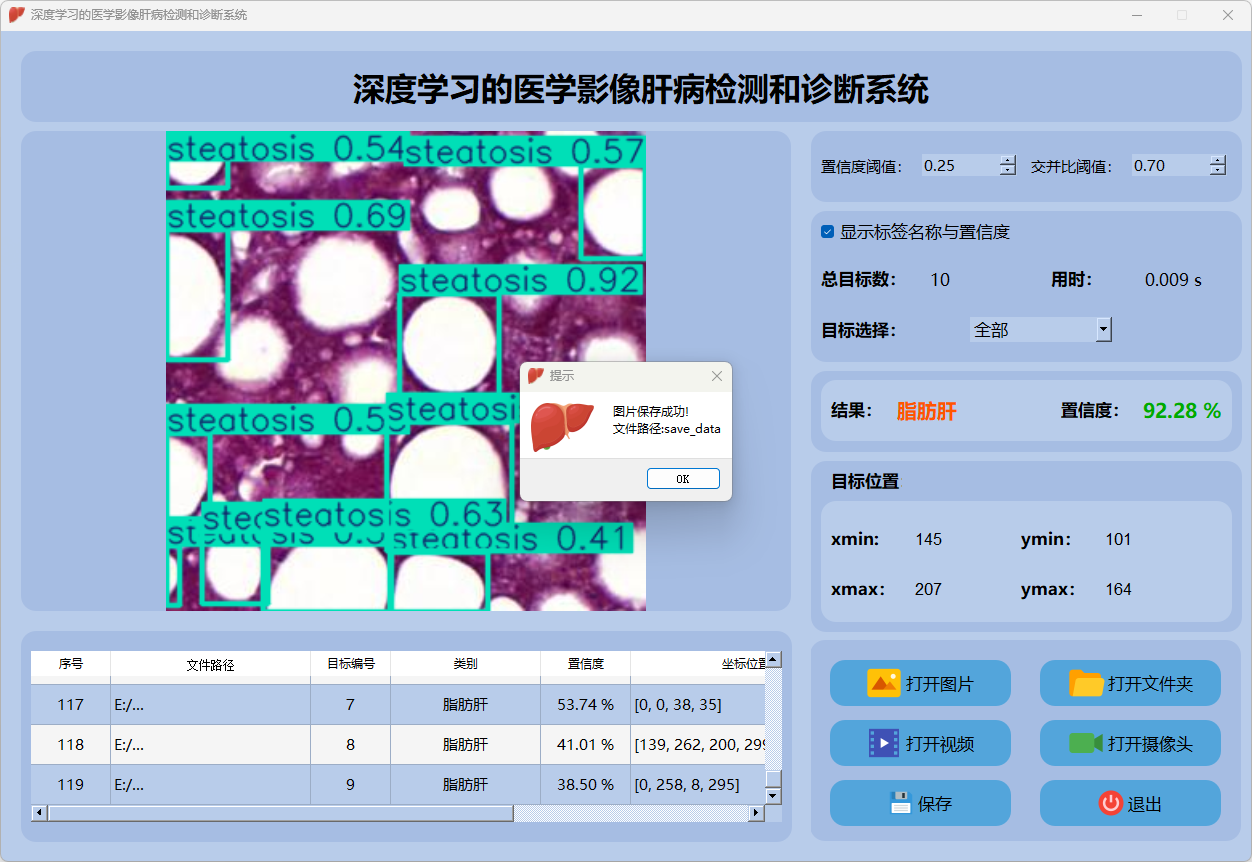Click the 目标编号 column header
Viewport: 1252px width, 862px height.
coord(350,664)
